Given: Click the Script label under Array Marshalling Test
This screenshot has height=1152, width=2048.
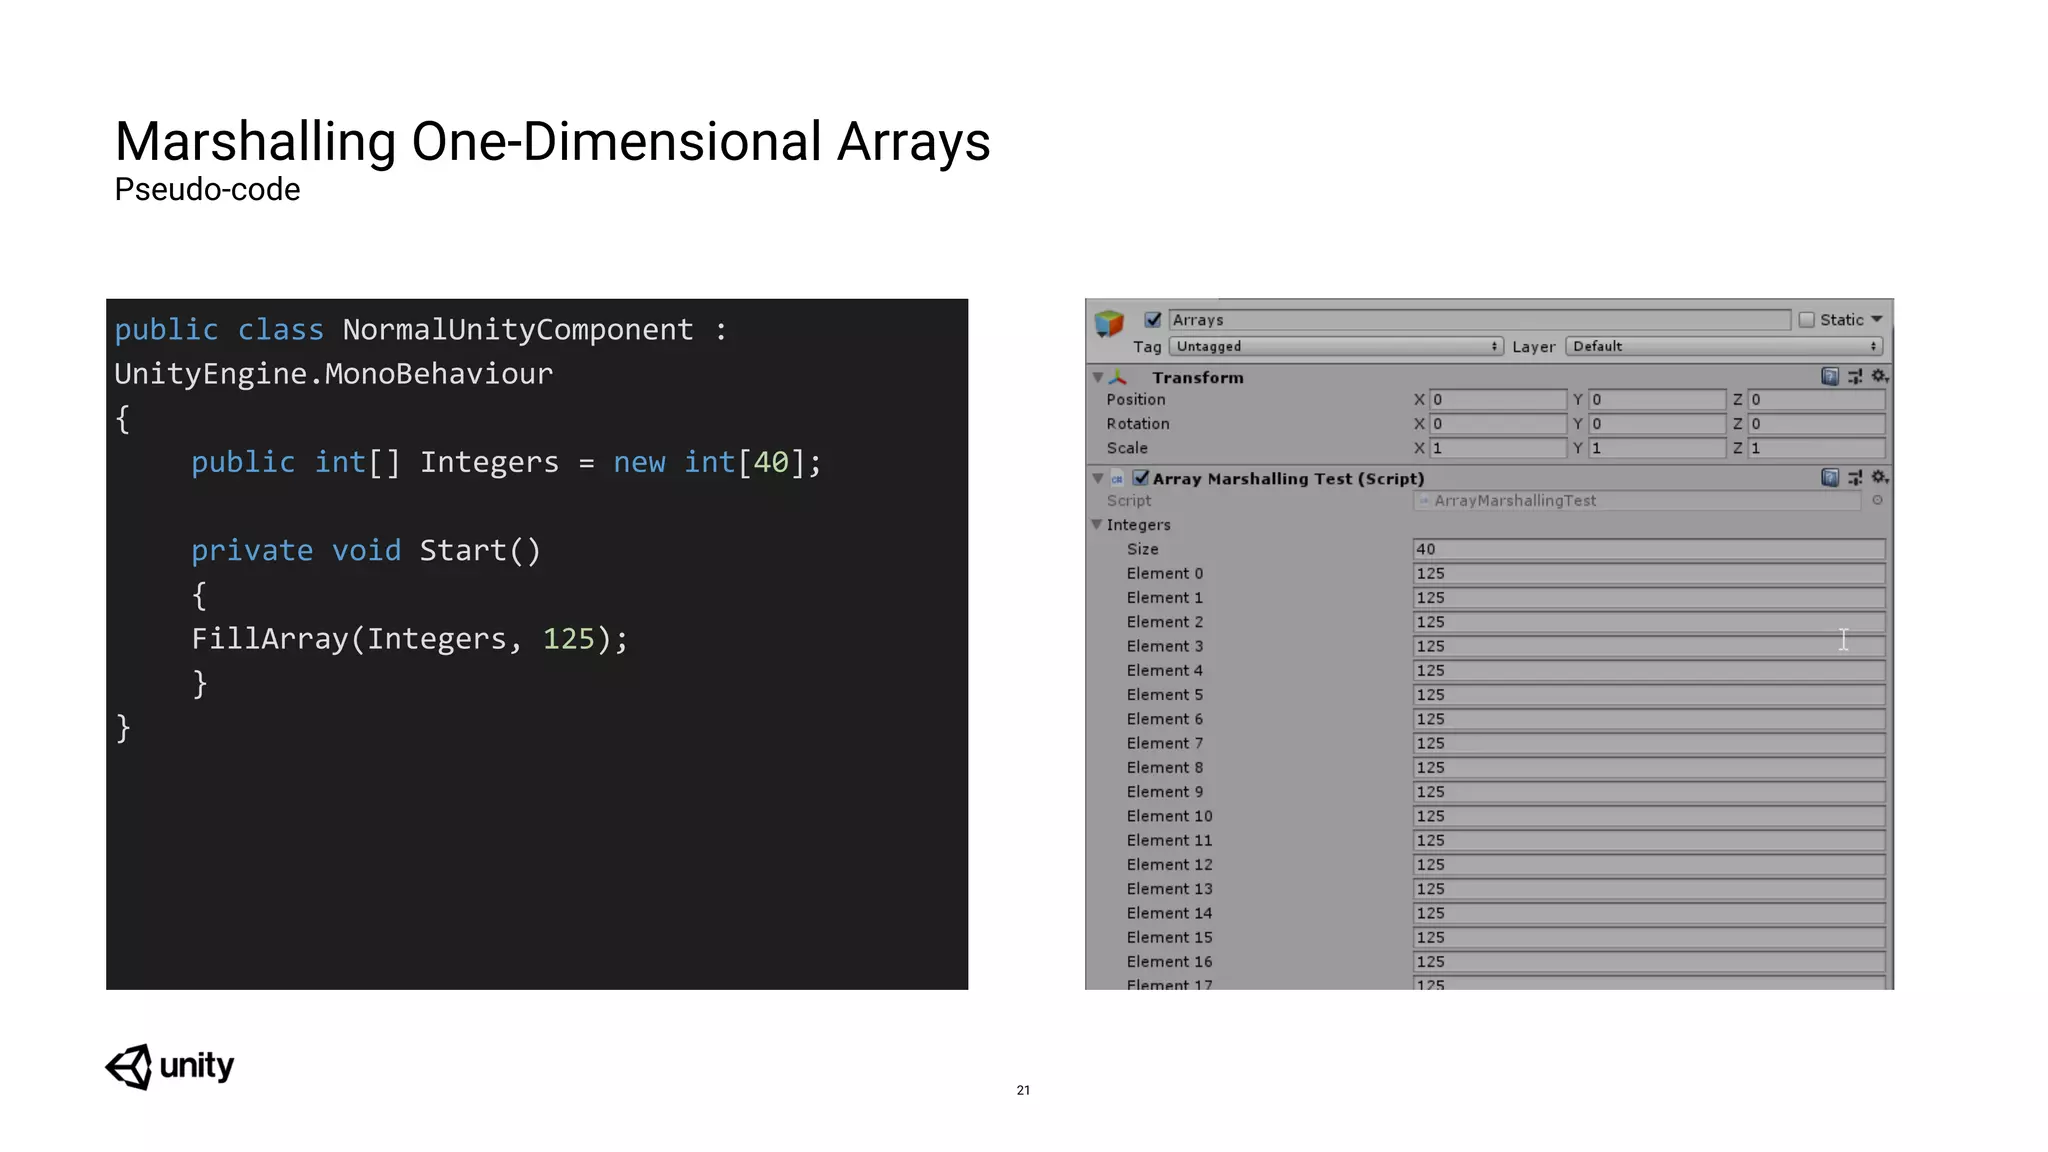Looking at the screenshot, I should pyautogui.click(x=1129, y=500).
